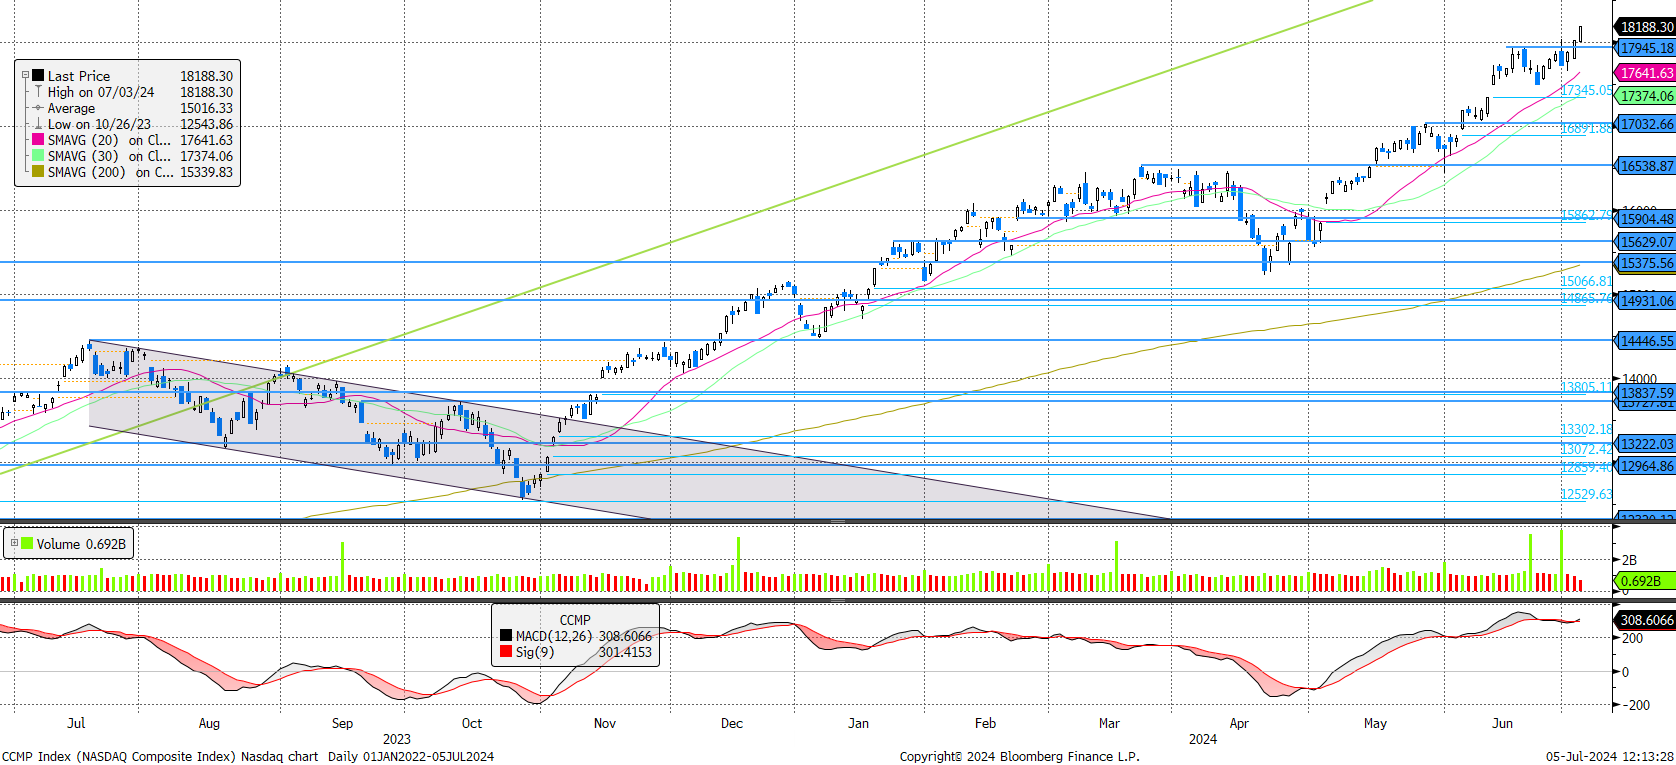Select the 16538.87 horizontal line price tag
The image size is (1676, 765).
coord(1645,166)
